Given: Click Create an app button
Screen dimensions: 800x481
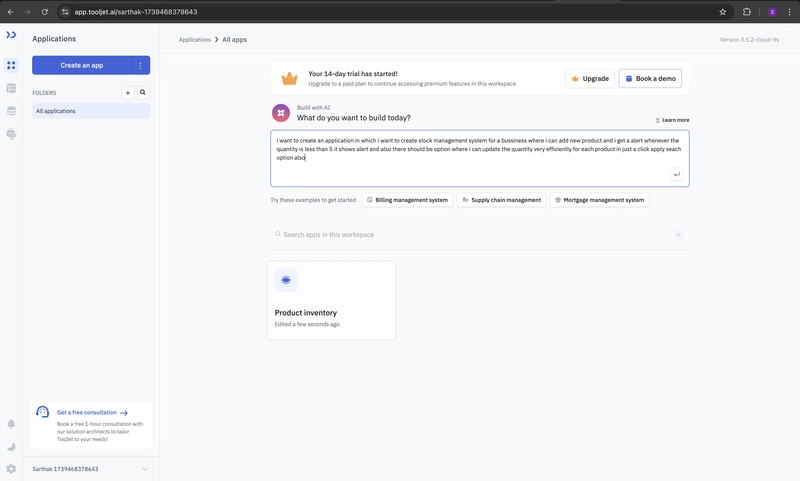Looking at the screenshot, I should 82,65.
